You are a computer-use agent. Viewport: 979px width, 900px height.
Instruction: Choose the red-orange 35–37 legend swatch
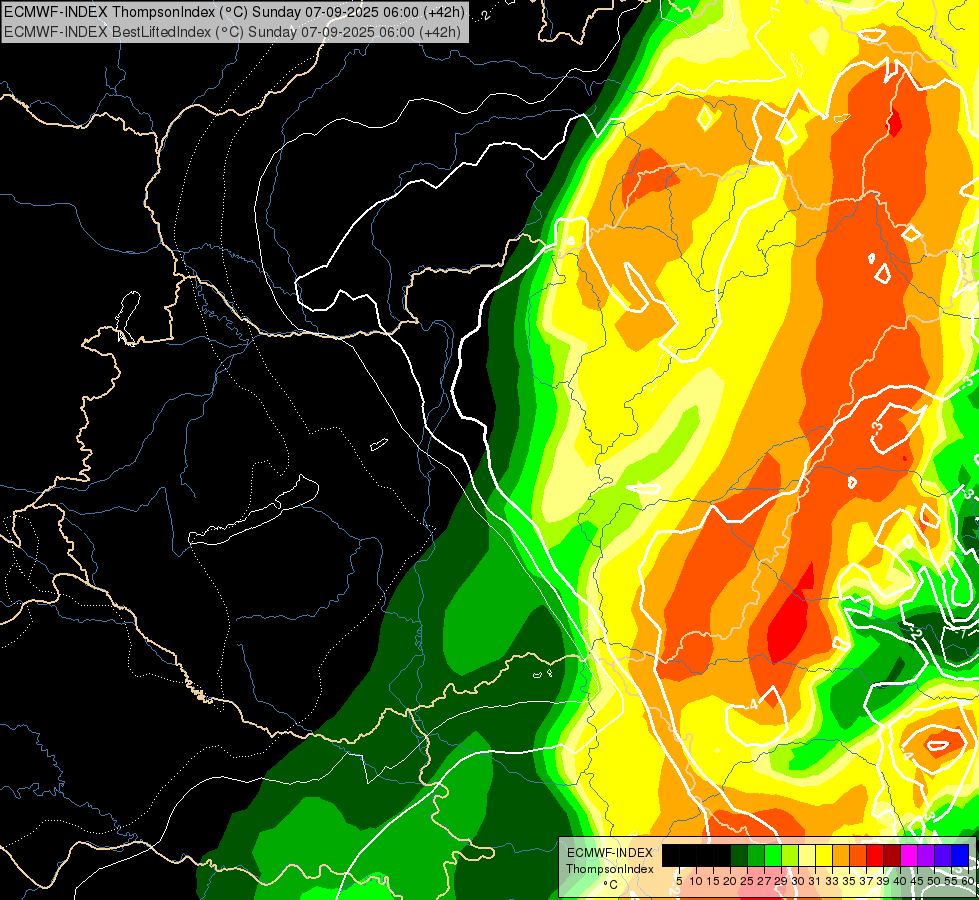(x=858, y=855)
